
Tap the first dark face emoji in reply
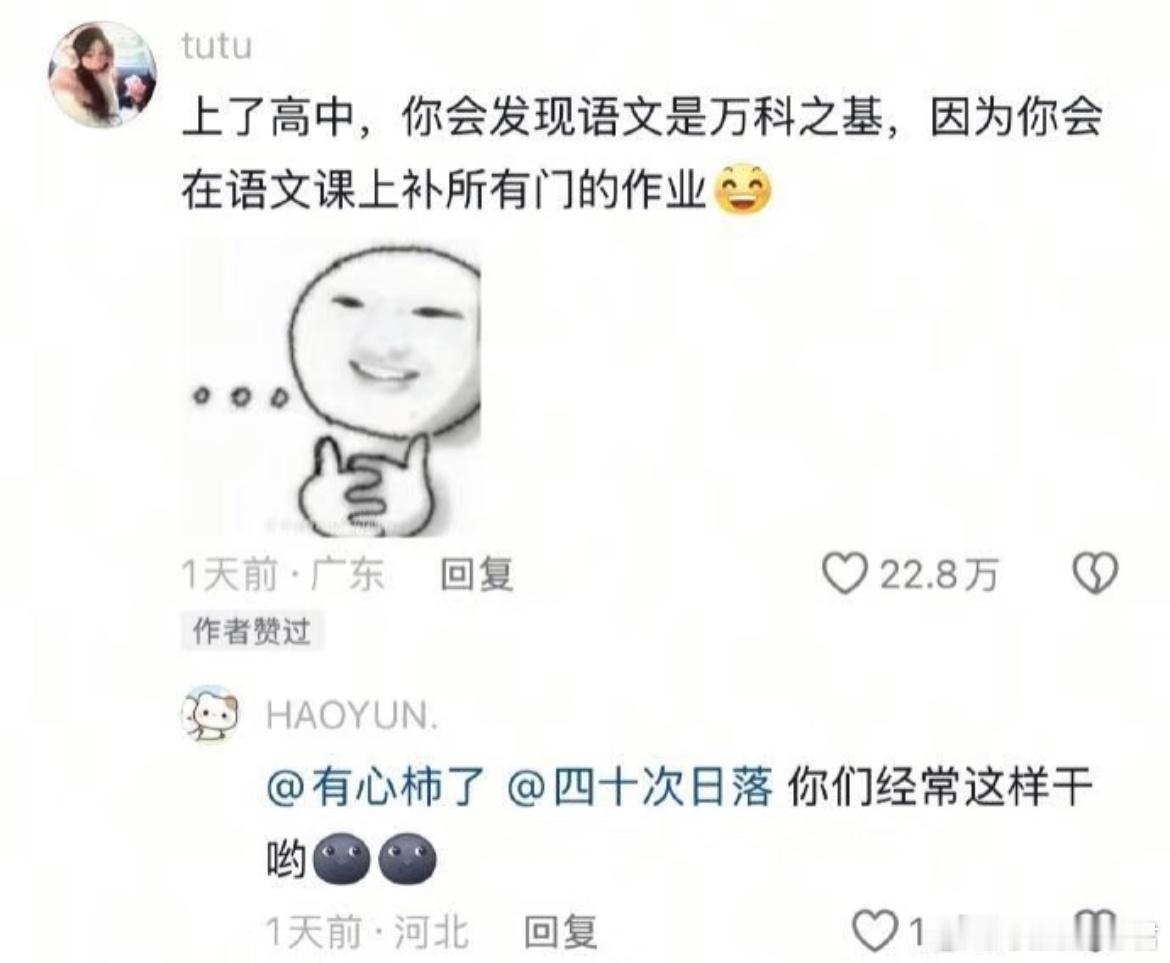pos(341,859)
